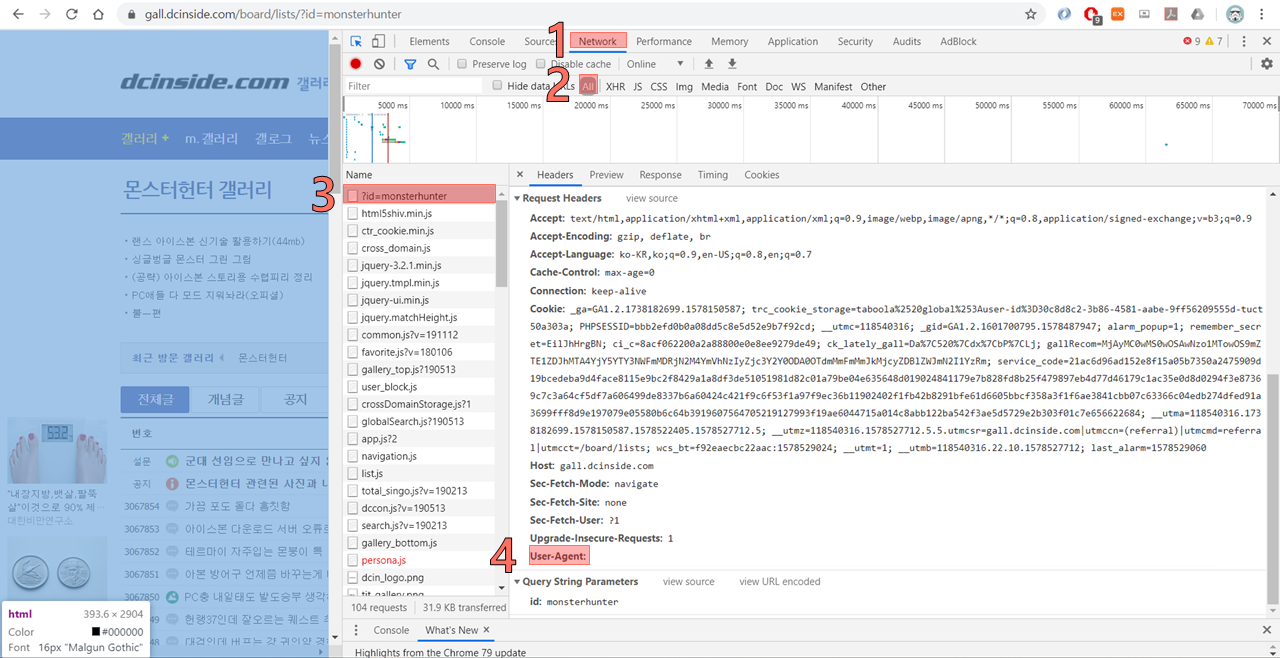Filter requests by WS type
The height and width of the screenshot is (658, 1280).
tap(798, 87)
